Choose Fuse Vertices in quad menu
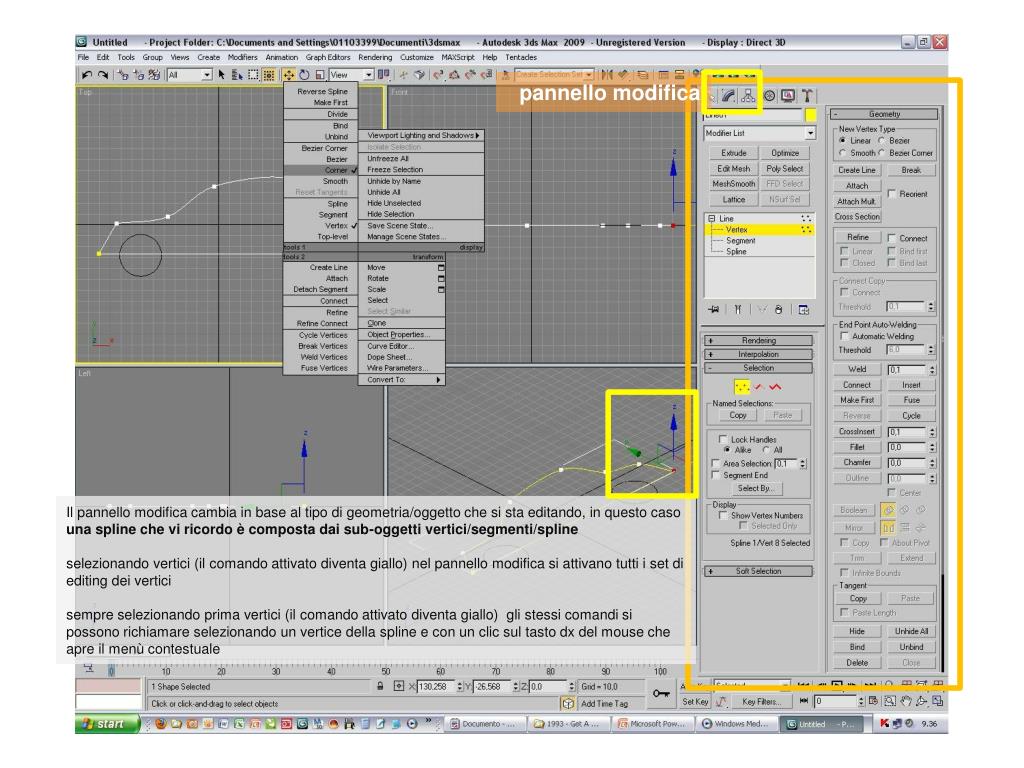This screenshot has height=768, width=1024. (x=324, y=368)
